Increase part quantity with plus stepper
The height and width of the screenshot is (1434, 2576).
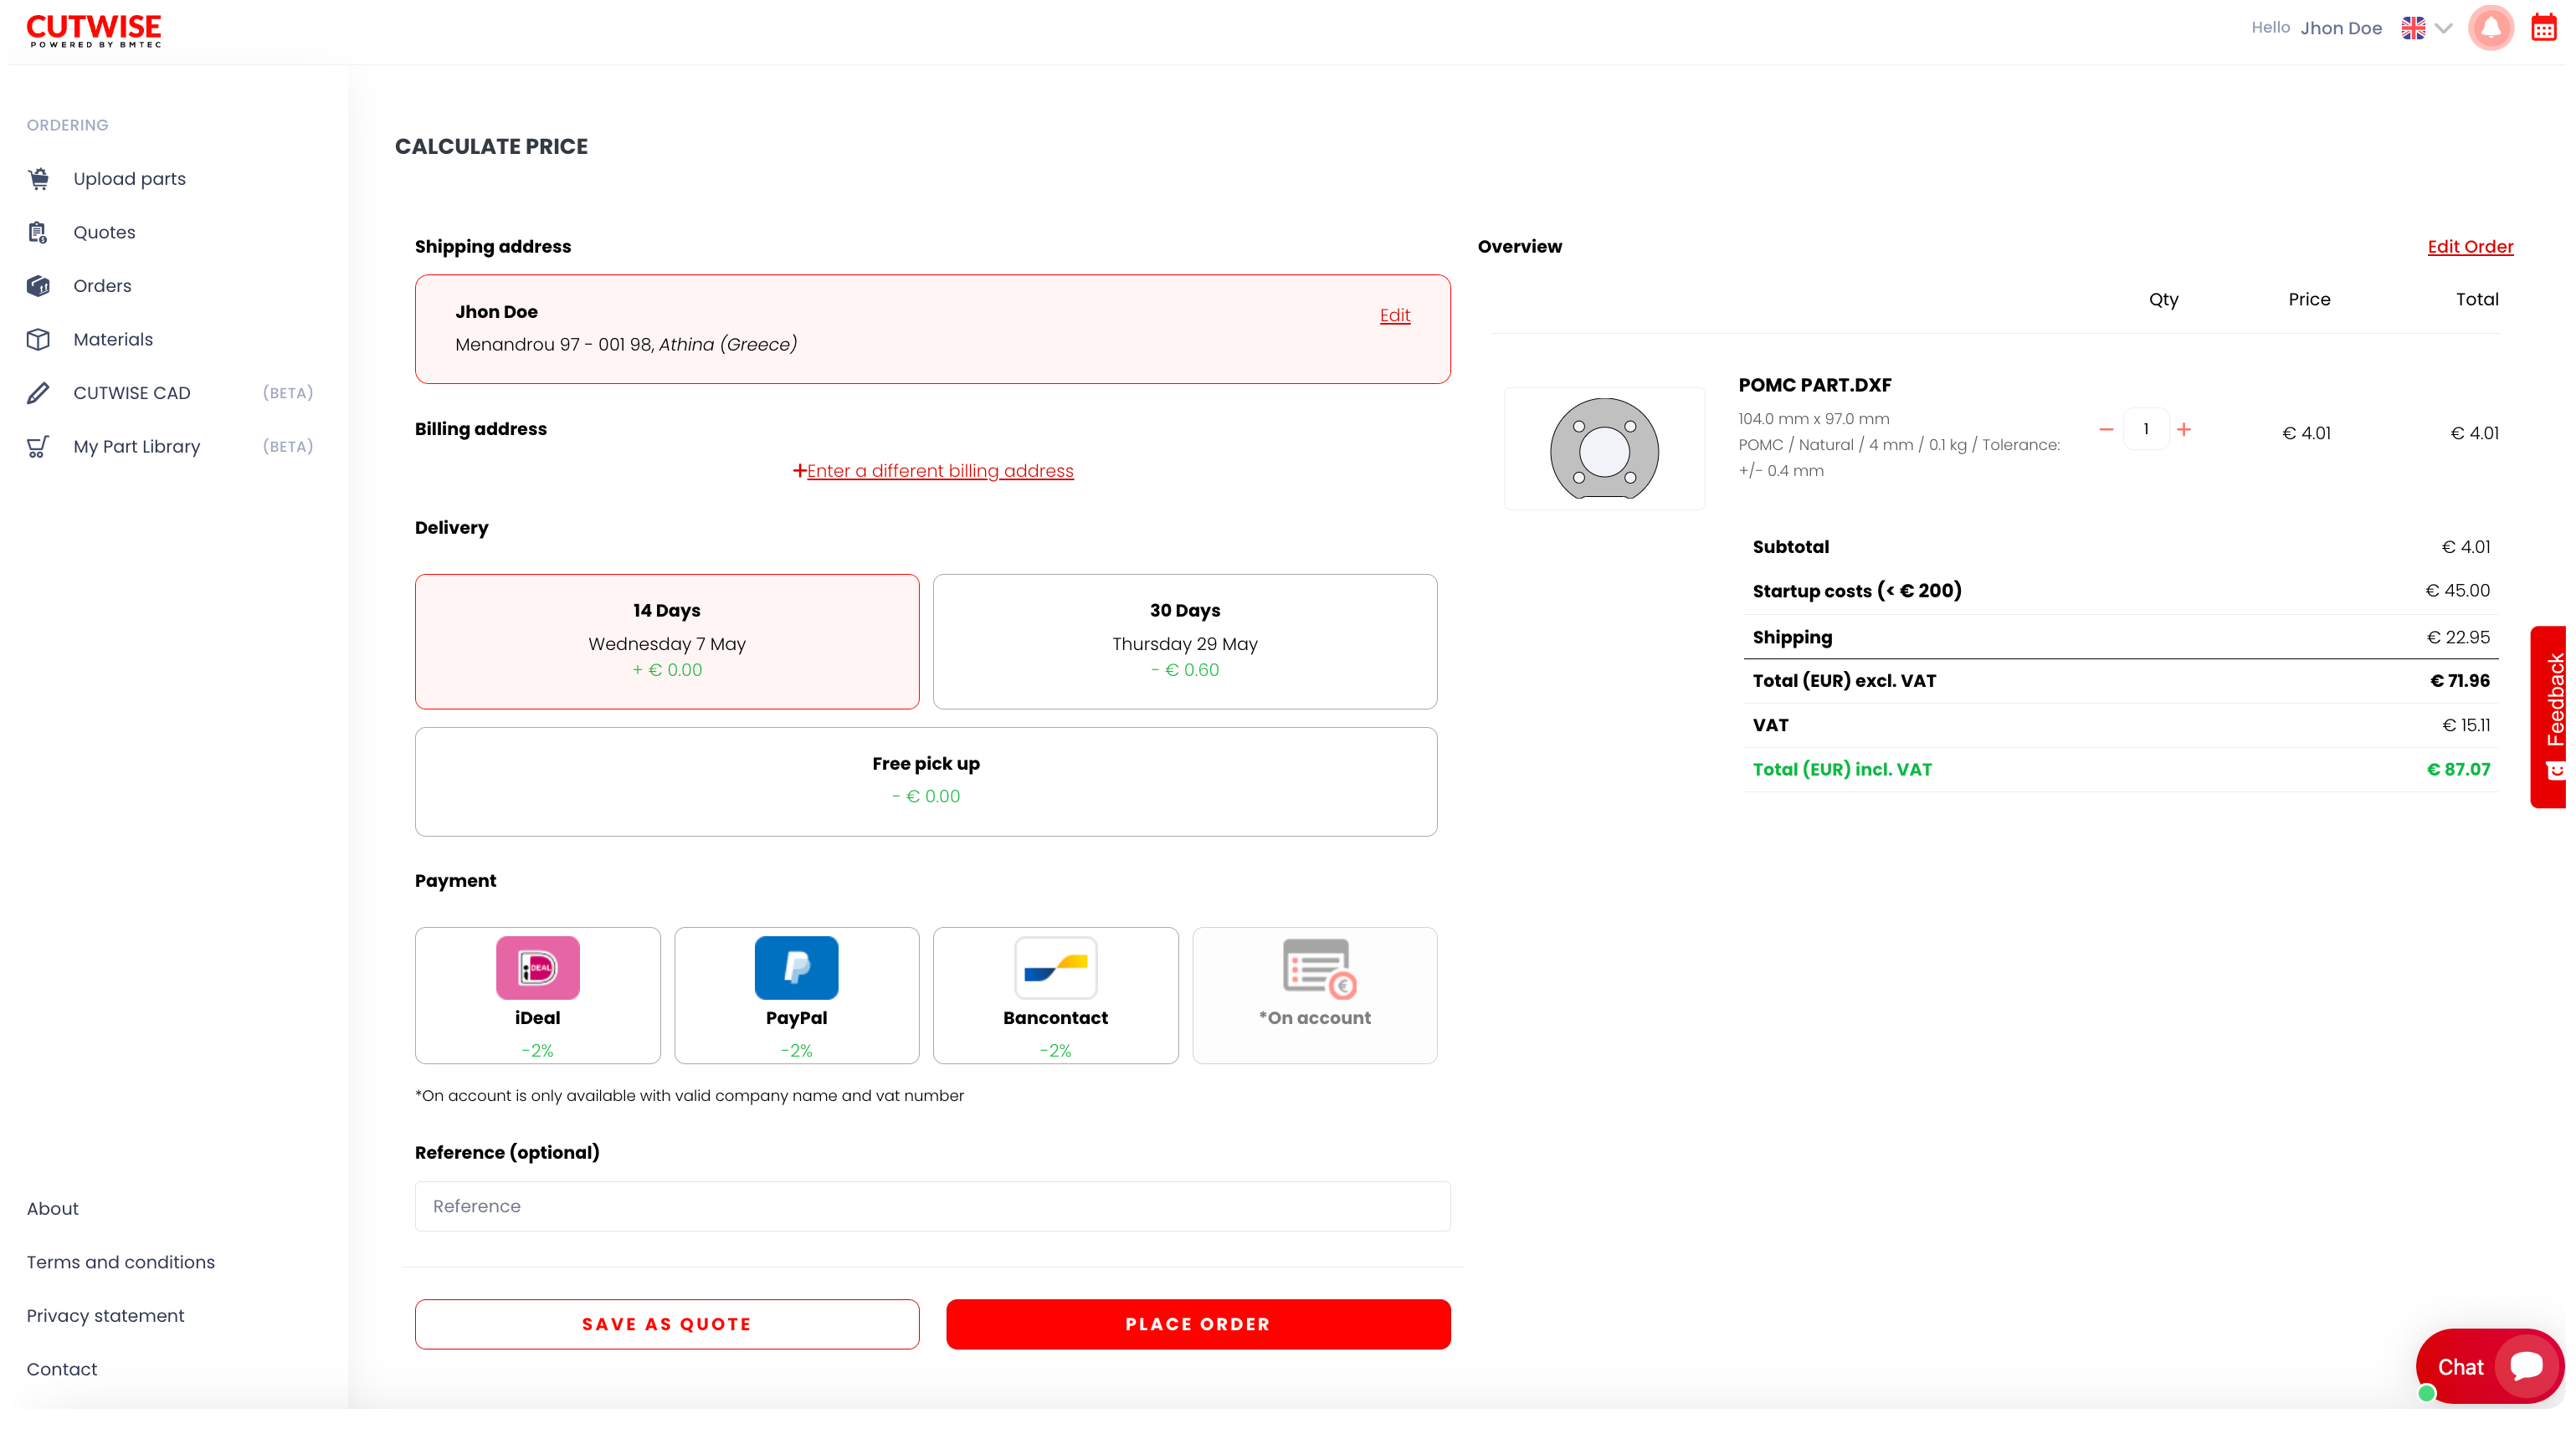pos(2185,429)
